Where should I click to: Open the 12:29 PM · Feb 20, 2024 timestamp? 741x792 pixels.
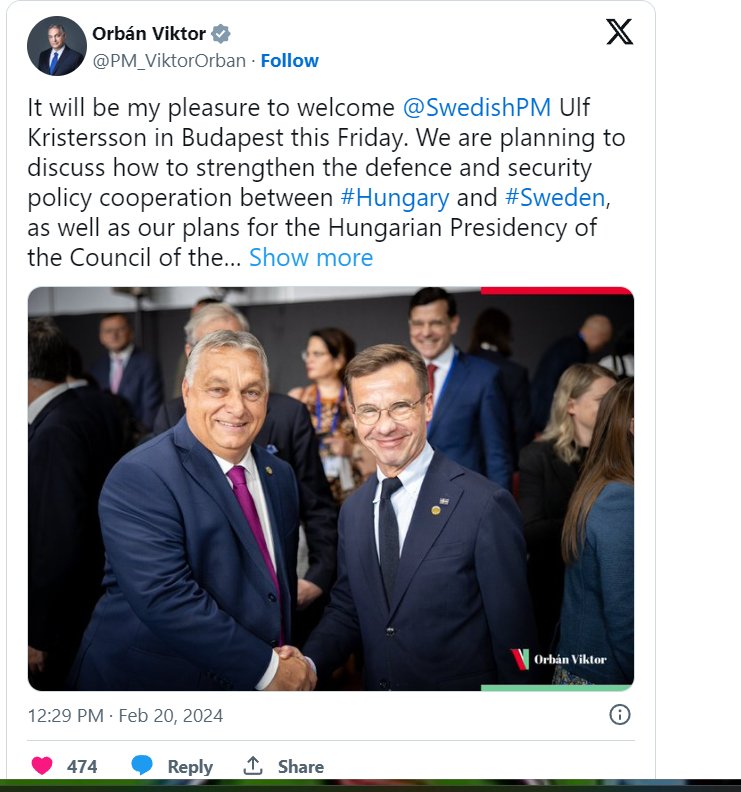coord(125,716)
